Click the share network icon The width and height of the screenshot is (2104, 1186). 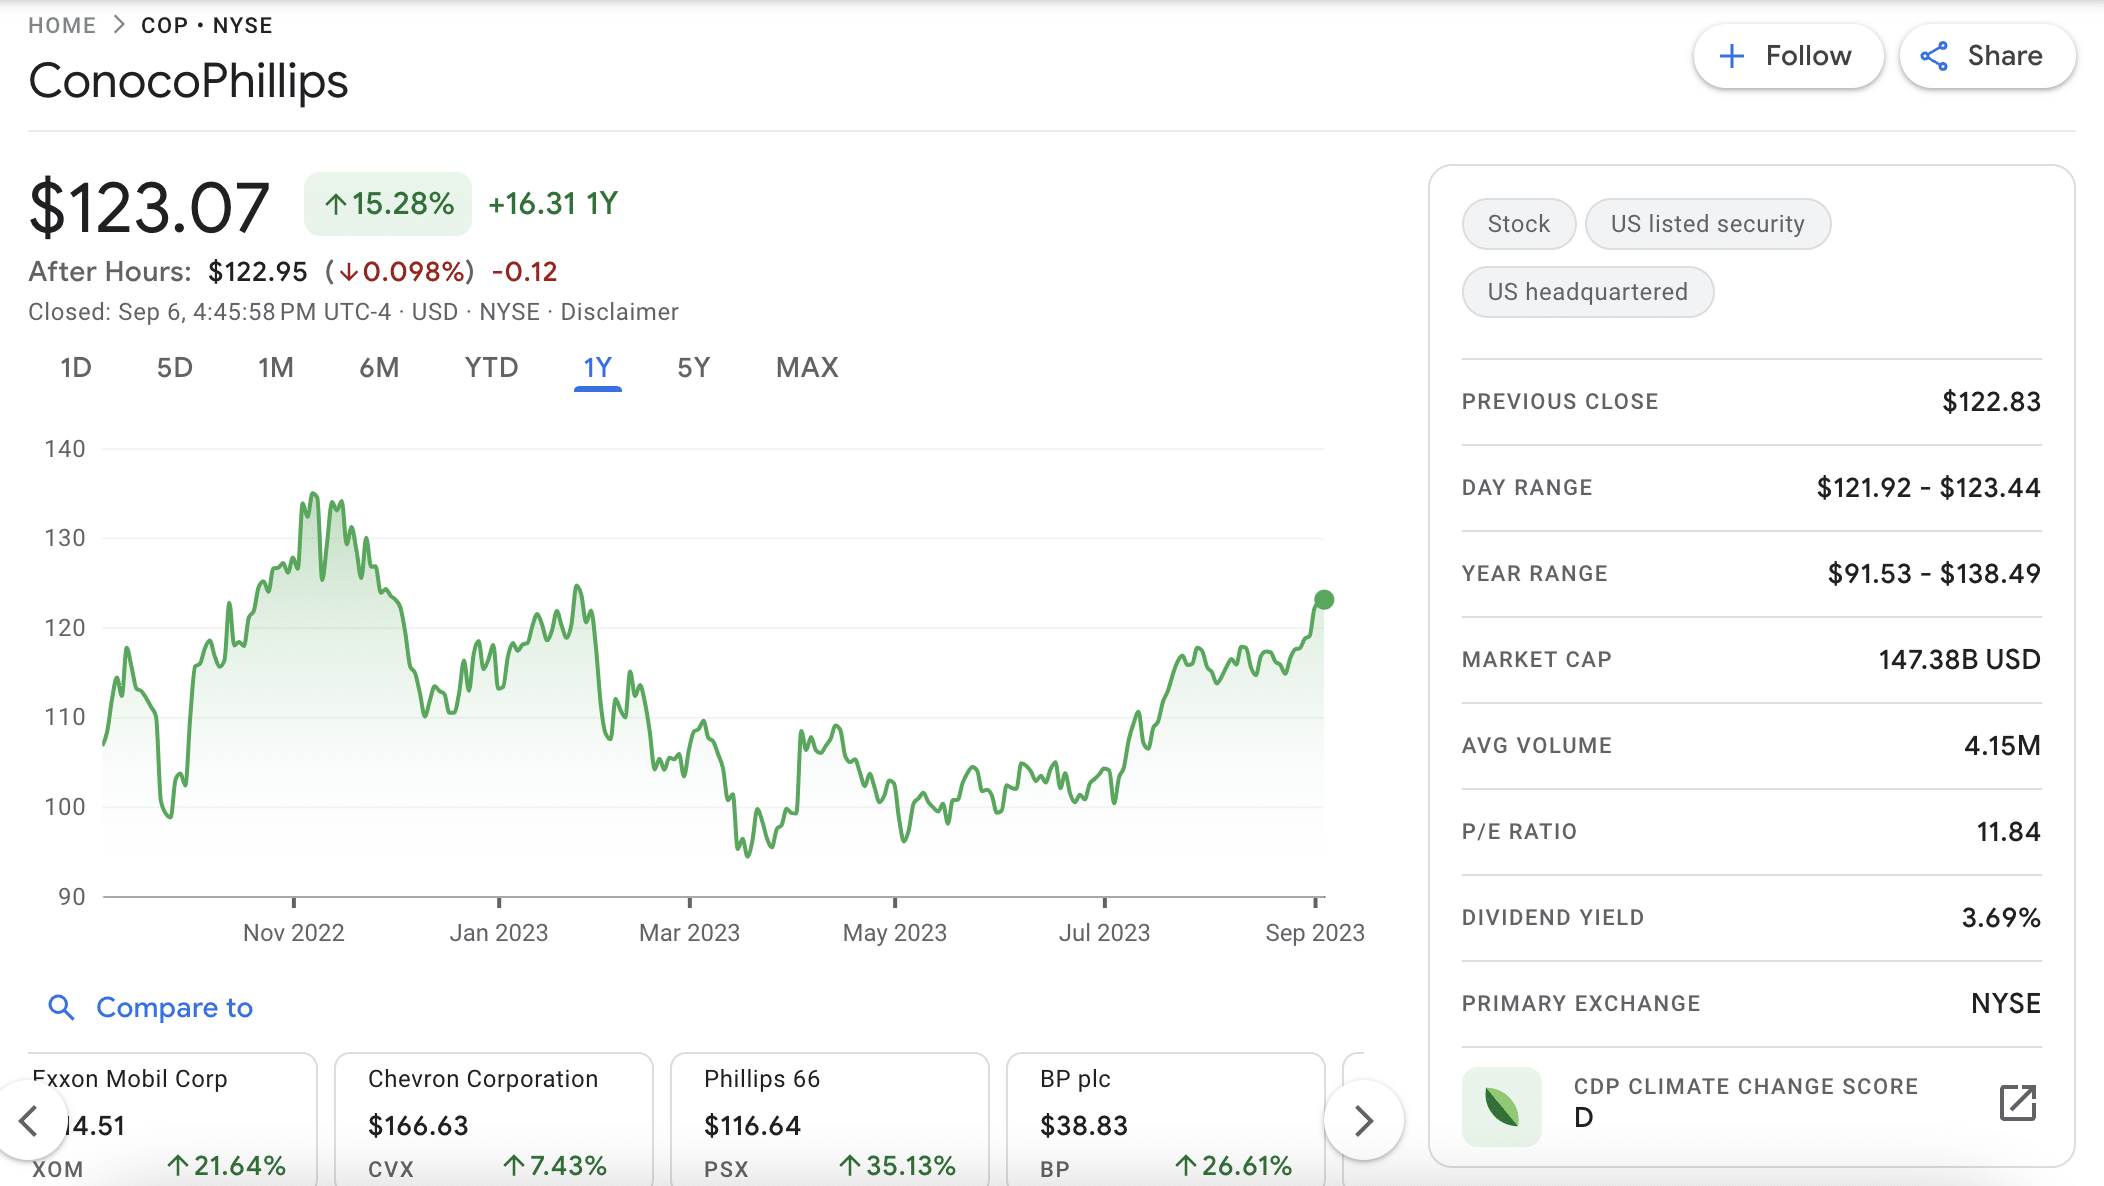click(1934, 56)
